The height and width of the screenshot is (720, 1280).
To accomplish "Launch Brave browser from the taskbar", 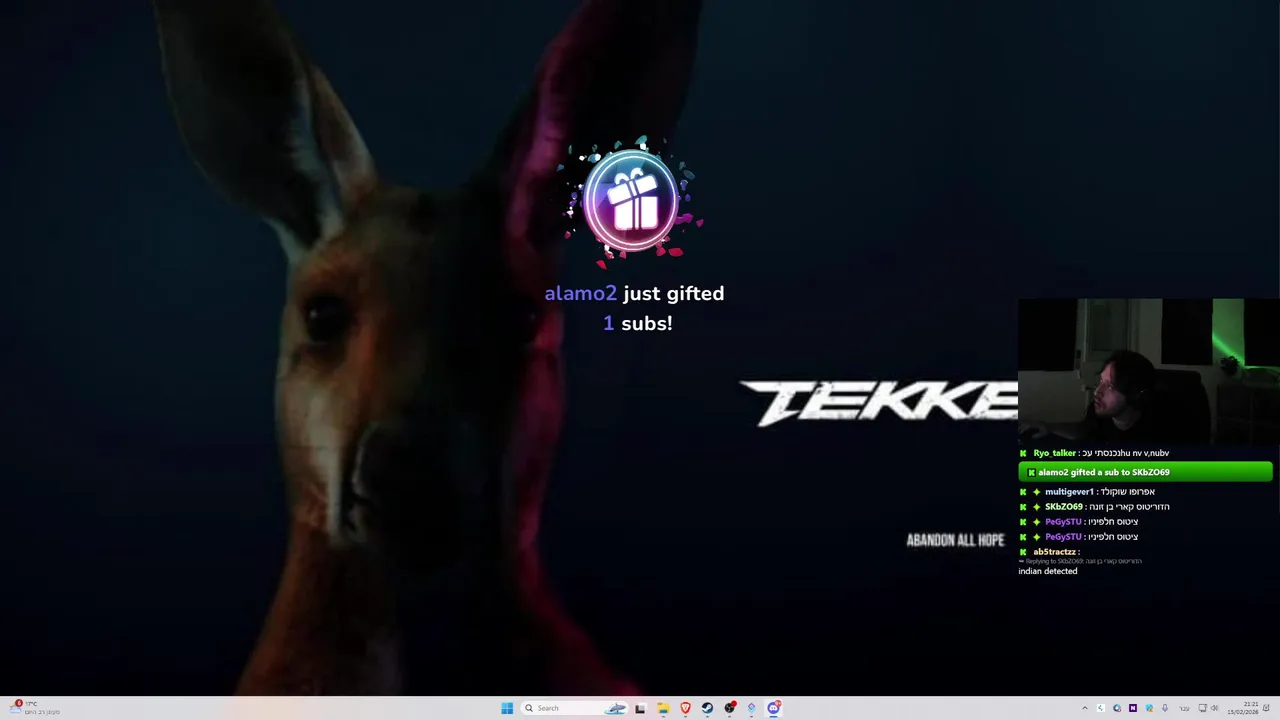I will click(x=685, y=708).
